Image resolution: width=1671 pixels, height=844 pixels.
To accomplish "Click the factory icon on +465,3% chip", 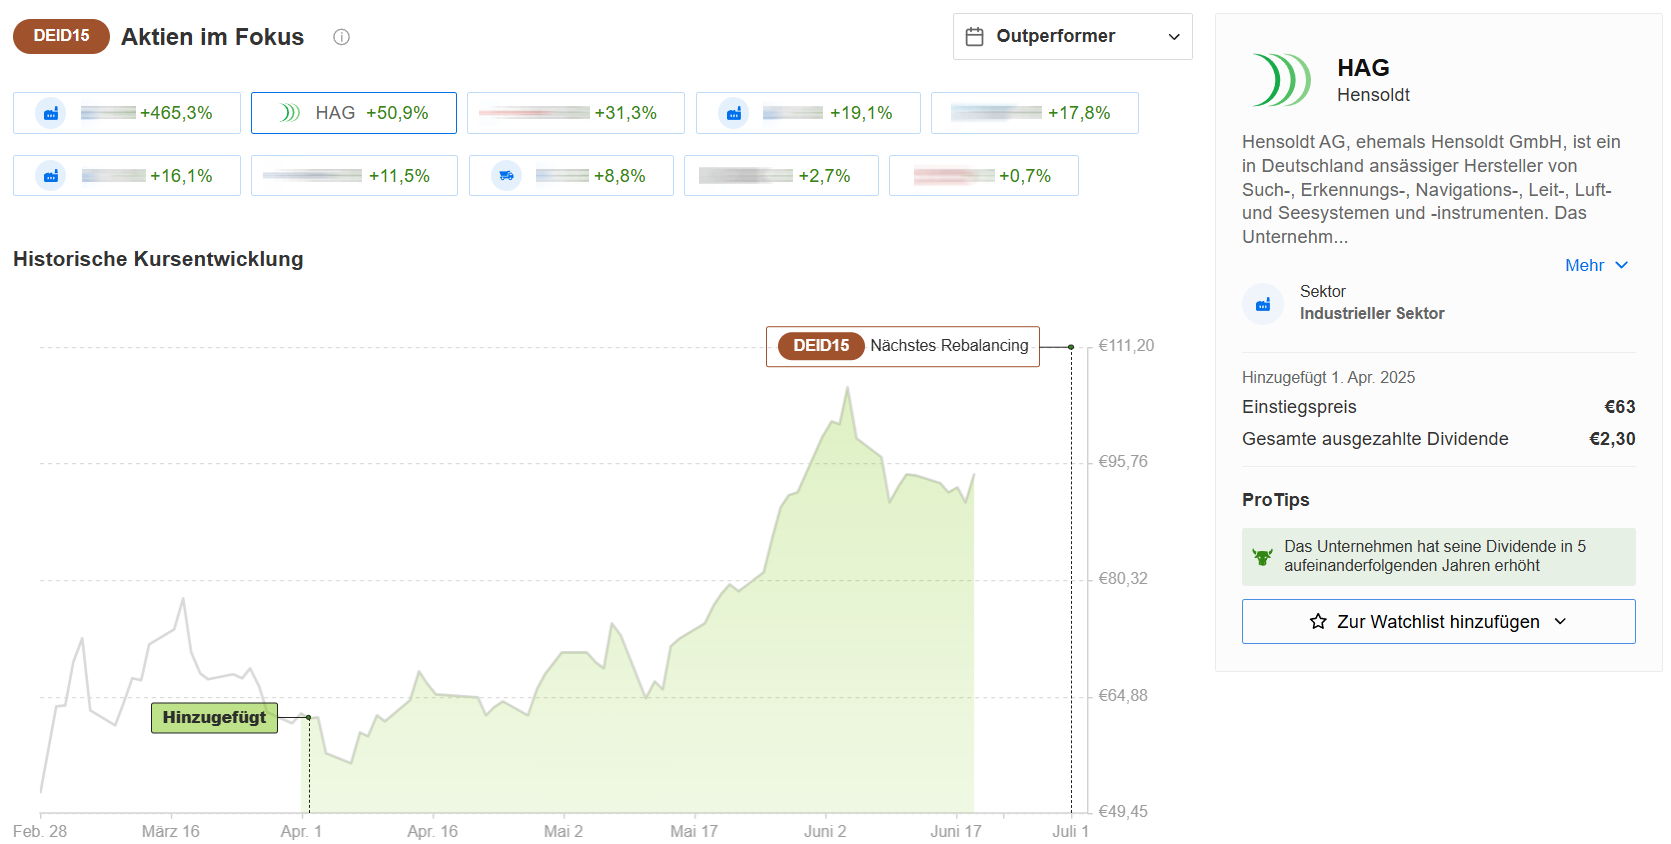I will tap(51, 113).
